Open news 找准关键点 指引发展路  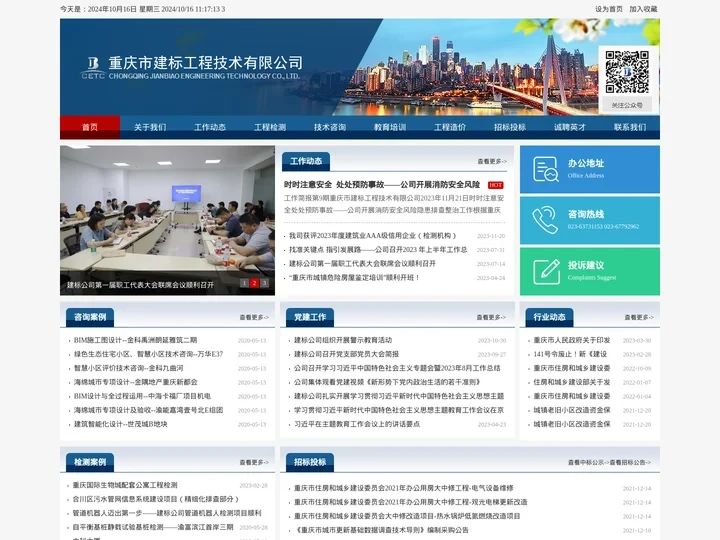pyautogui.click(x=378, y=250)
